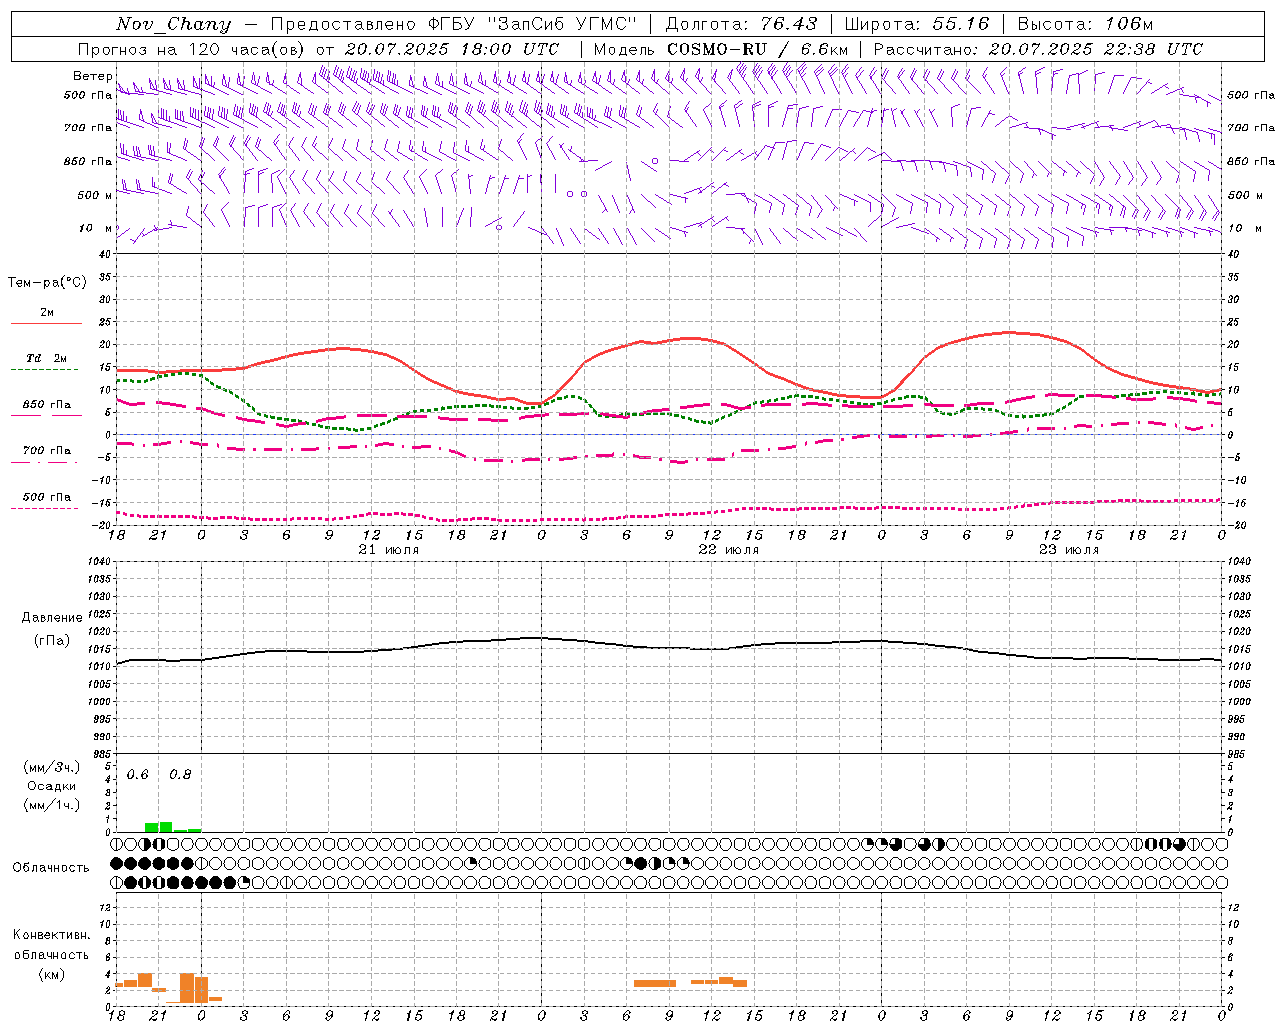Click the (мм/1ч.) precipitation unit label
This screenshot has width=1280, height=1024.
52,805
